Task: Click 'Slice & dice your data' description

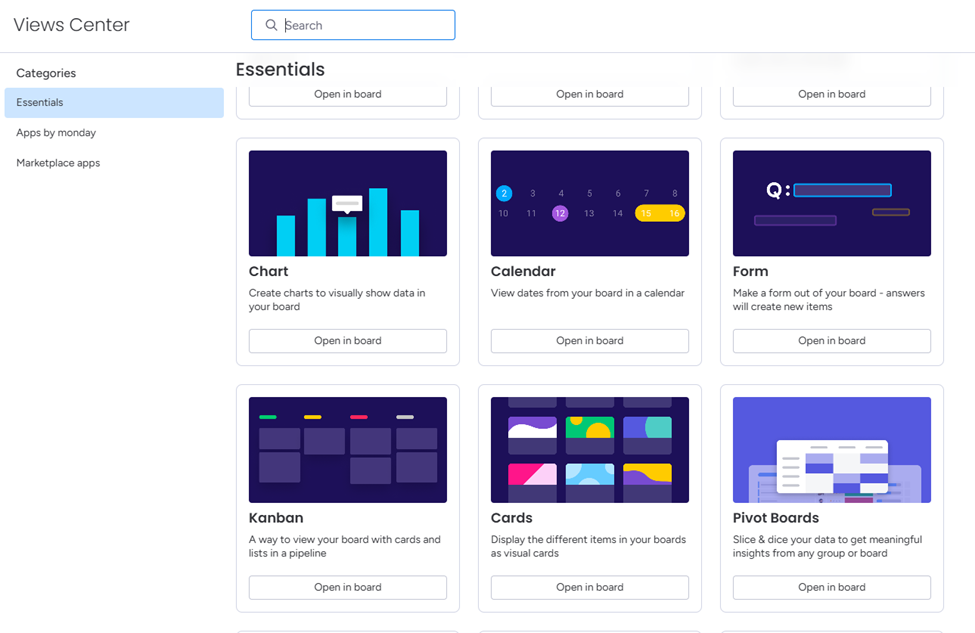Action: (827, 546)
